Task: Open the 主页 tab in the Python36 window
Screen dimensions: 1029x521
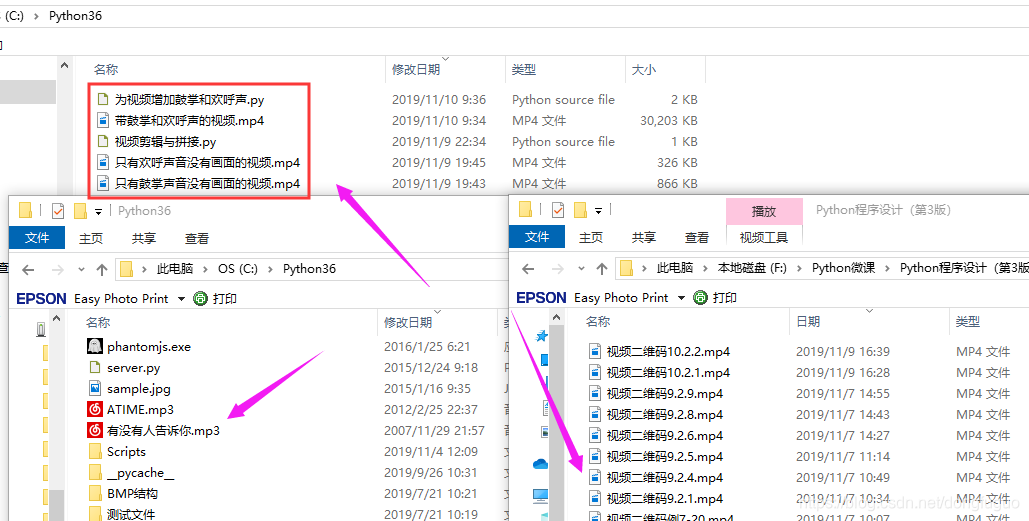Action: click(x=91, y=238)
